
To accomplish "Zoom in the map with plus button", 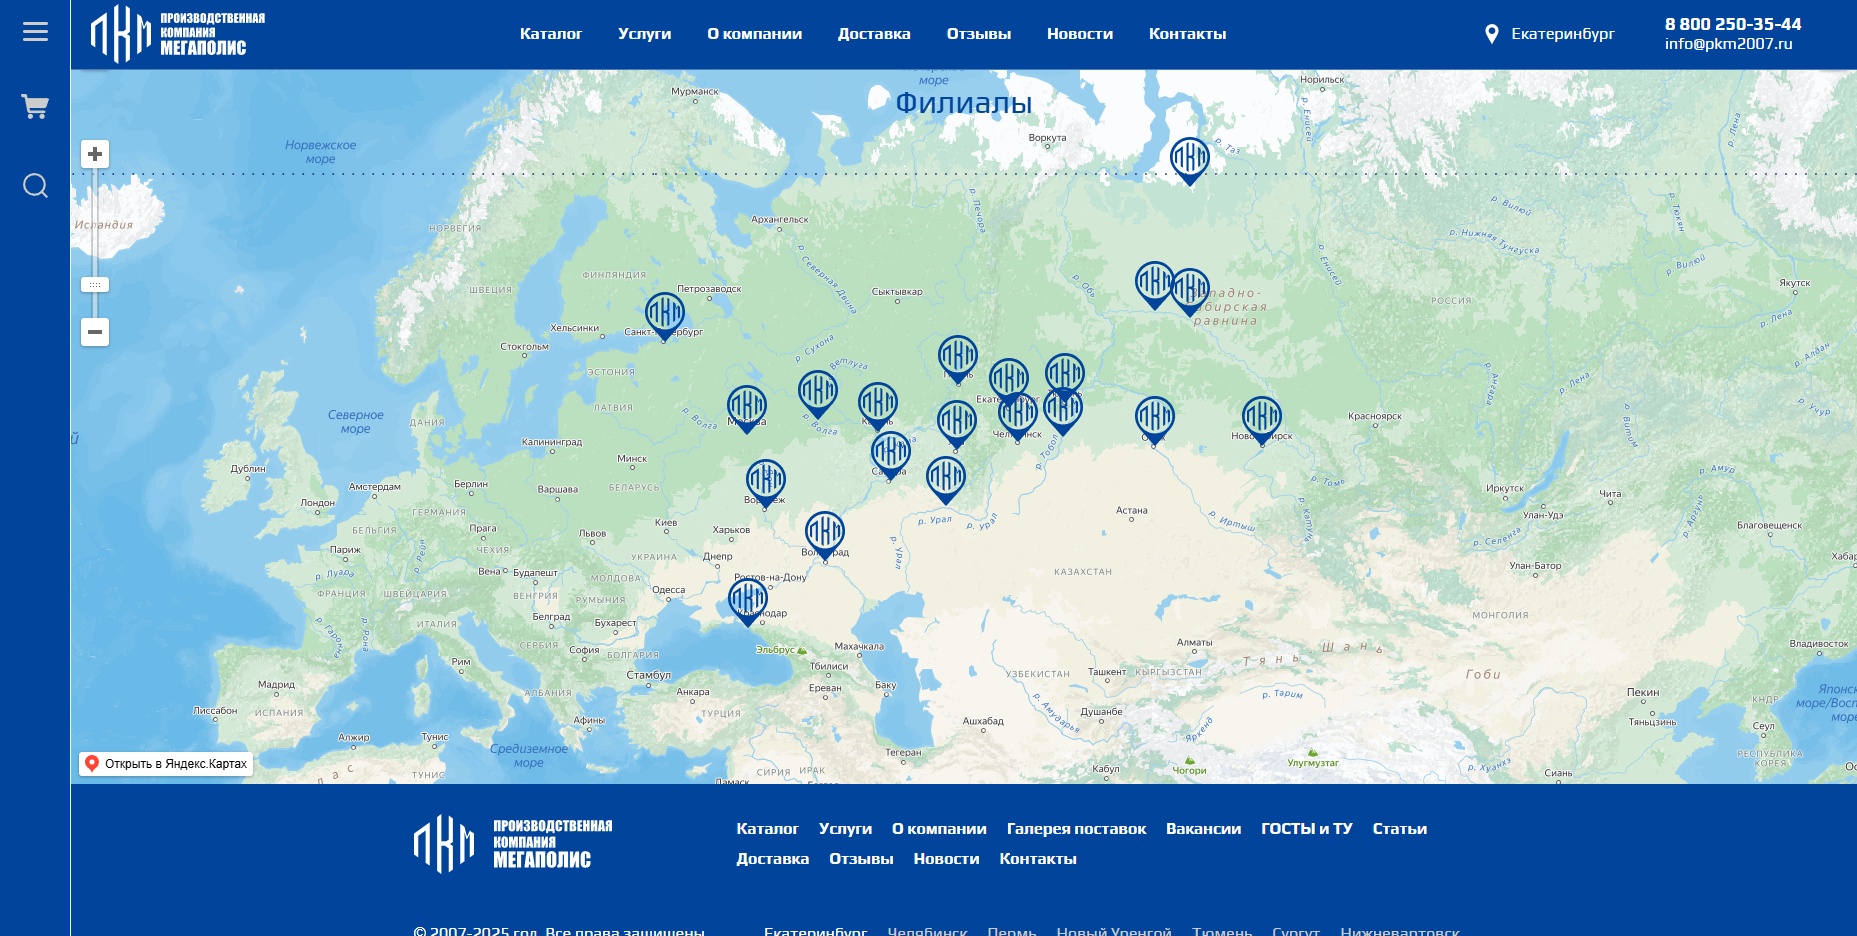I will click(95, 154).
